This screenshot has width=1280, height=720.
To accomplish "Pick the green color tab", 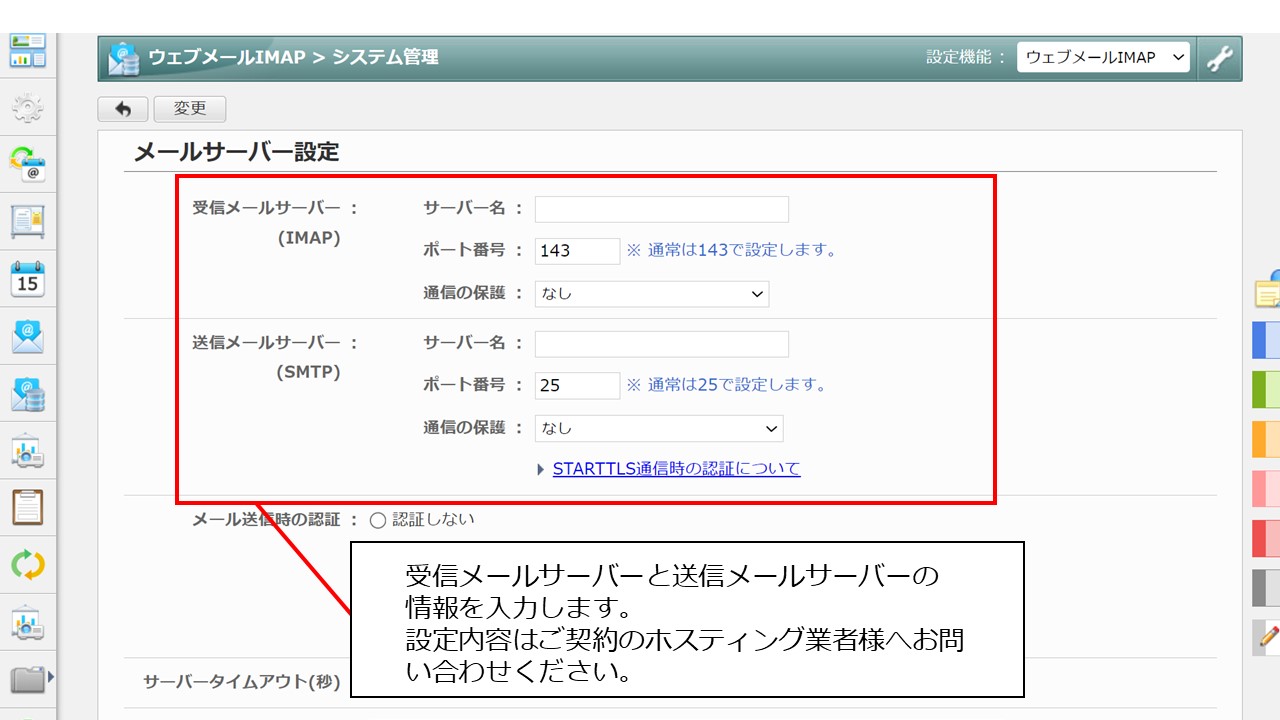I will coord(1266,389).
